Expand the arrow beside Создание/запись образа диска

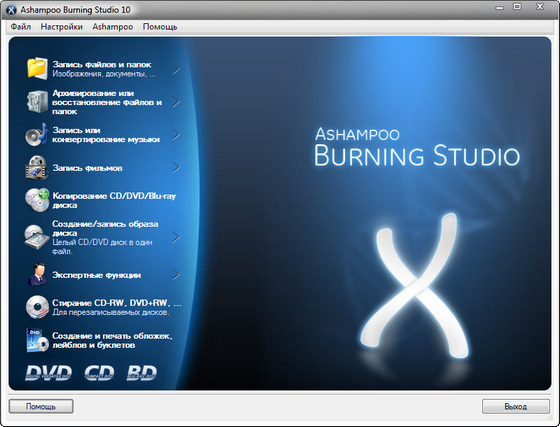176,237
